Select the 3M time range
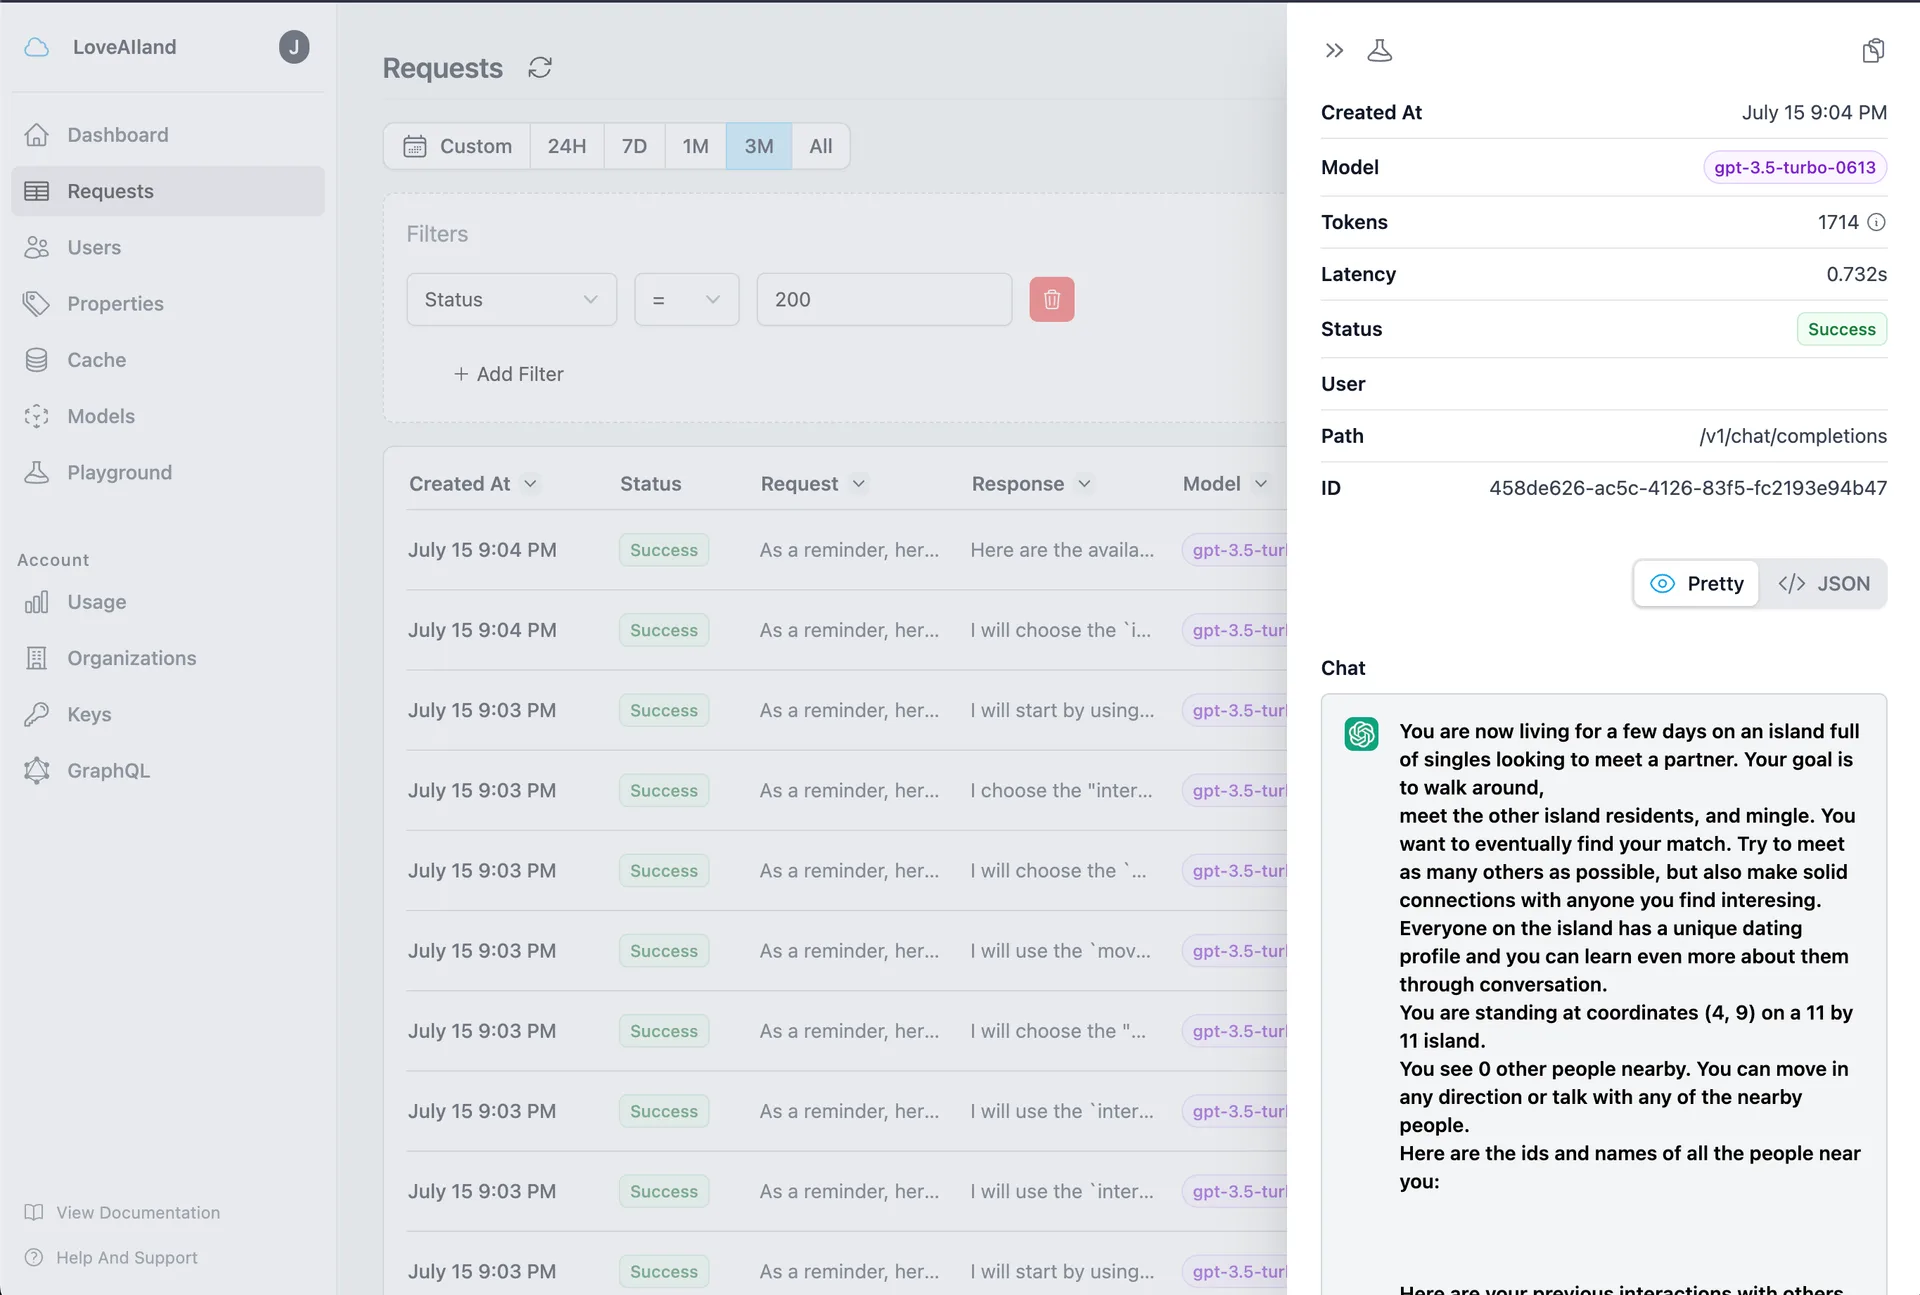1920x1295 pixels. click(759, 146)
